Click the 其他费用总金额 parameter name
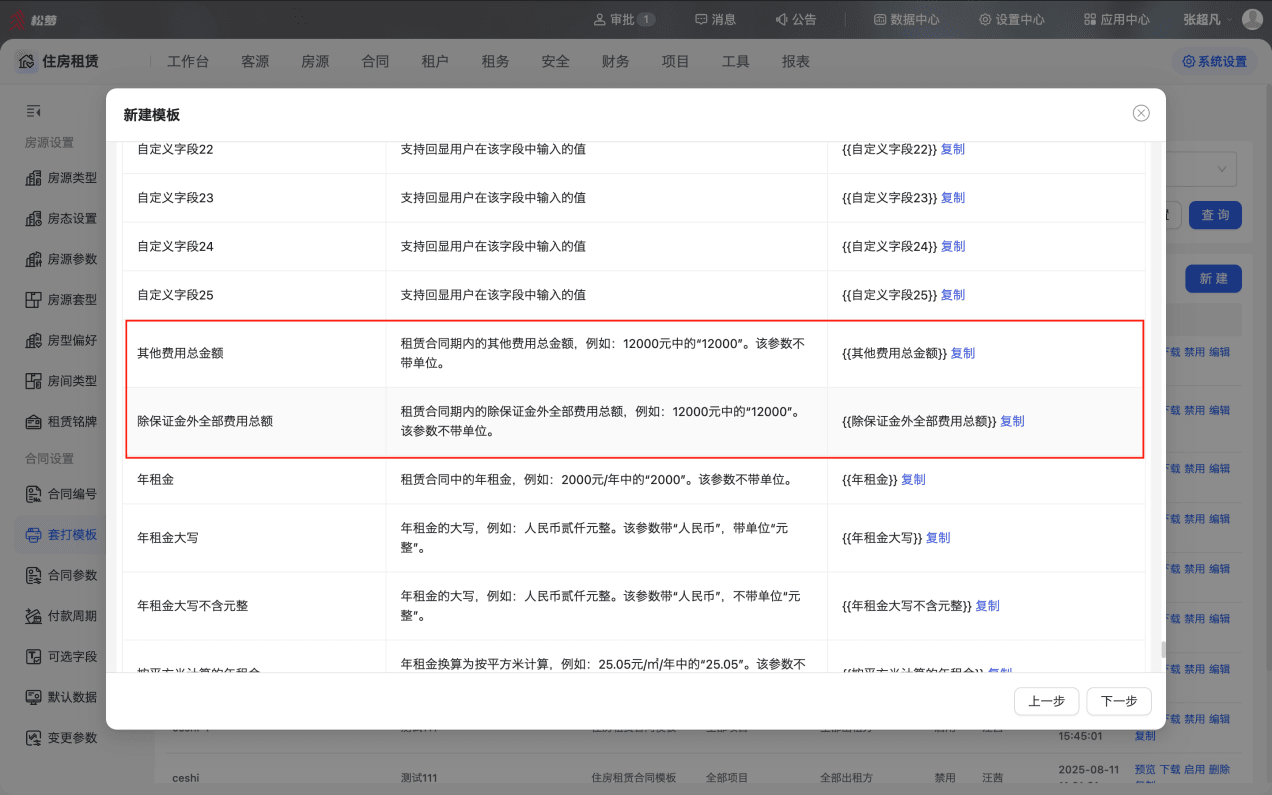The width and height of the screenshot is (1272, 795). click(180, 353)
